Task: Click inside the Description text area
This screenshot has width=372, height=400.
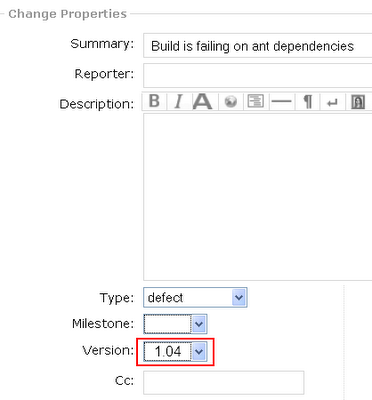Action: click(258, 197)
